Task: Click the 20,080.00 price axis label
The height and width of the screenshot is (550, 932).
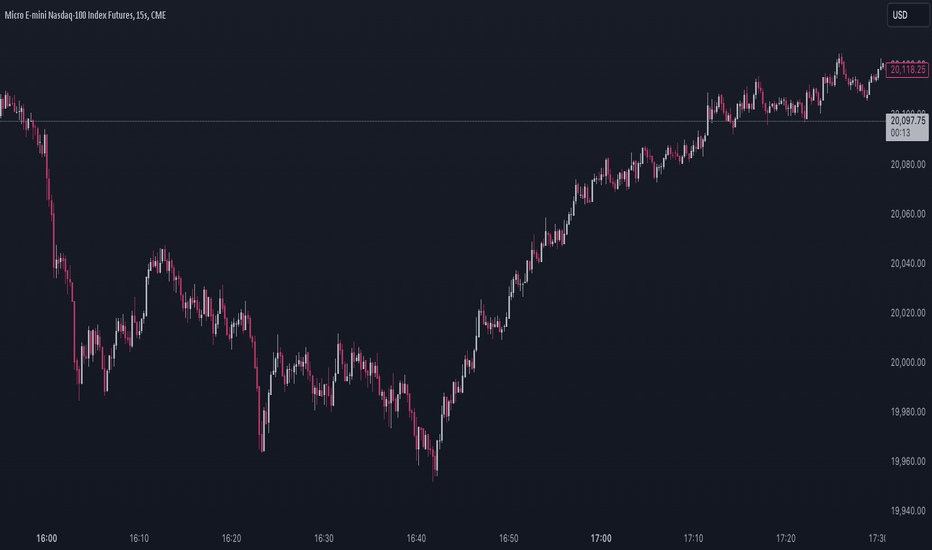Action: (x=908, y=164)
